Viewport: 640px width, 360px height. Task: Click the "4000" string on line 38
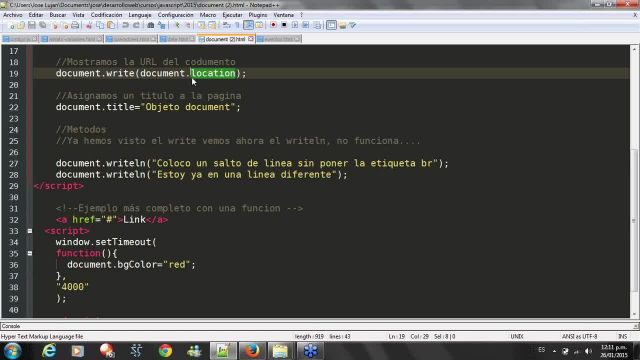[x=72, y=287]
